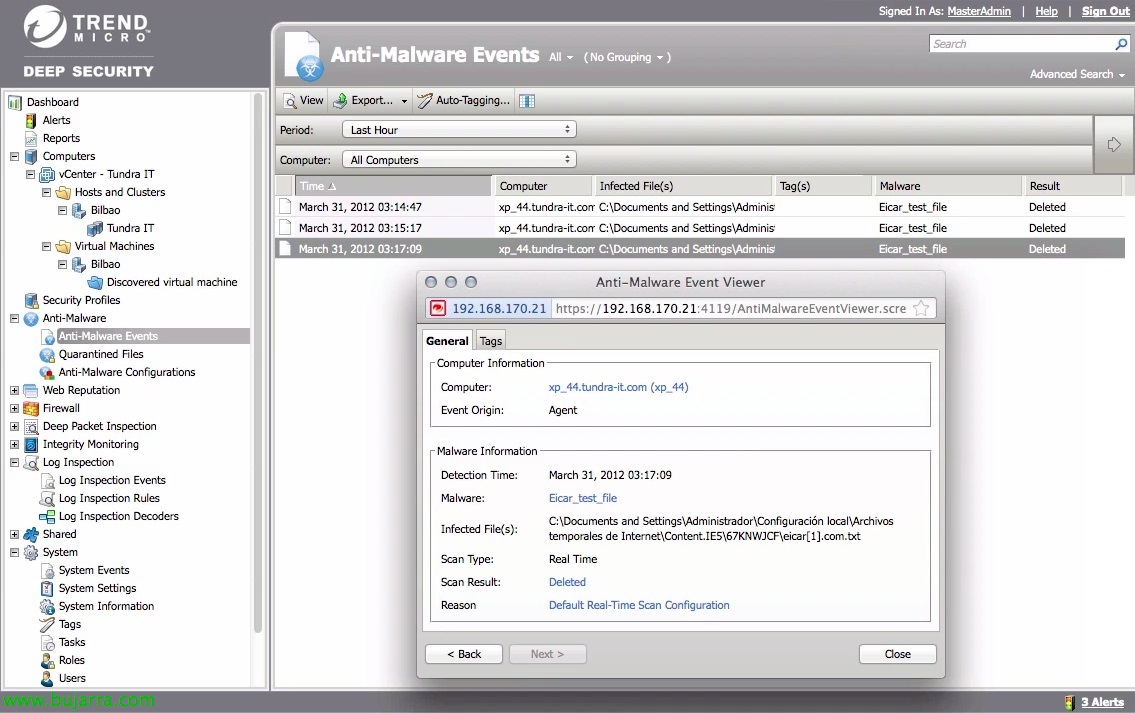Image resolution: width=1135 pixels, height=713 pixels.
Task: Open the Dashboard icon in sidebar
Action: tap(15, 102)
